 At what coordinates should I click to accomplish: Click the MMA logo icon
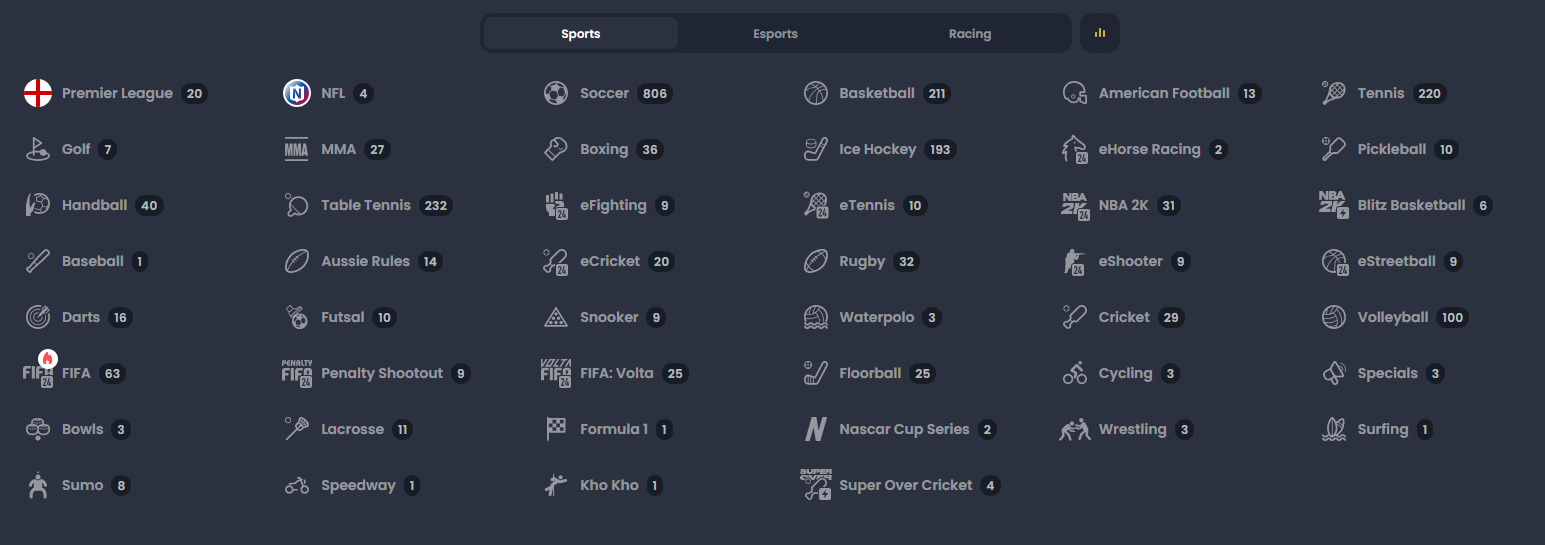point(297,149)
